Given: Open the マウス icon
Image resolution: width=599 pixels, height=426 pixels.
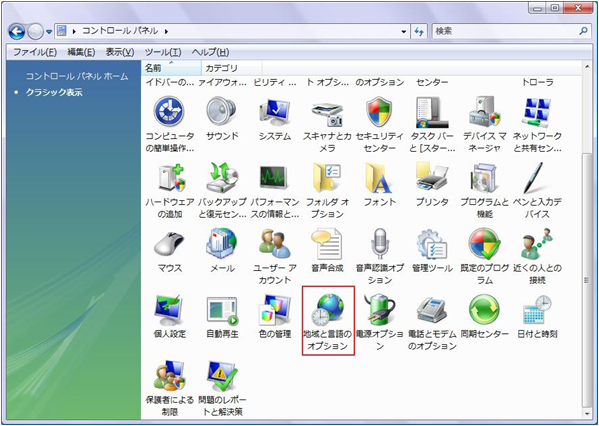Looking at the screenshot, I should (169, 245).
